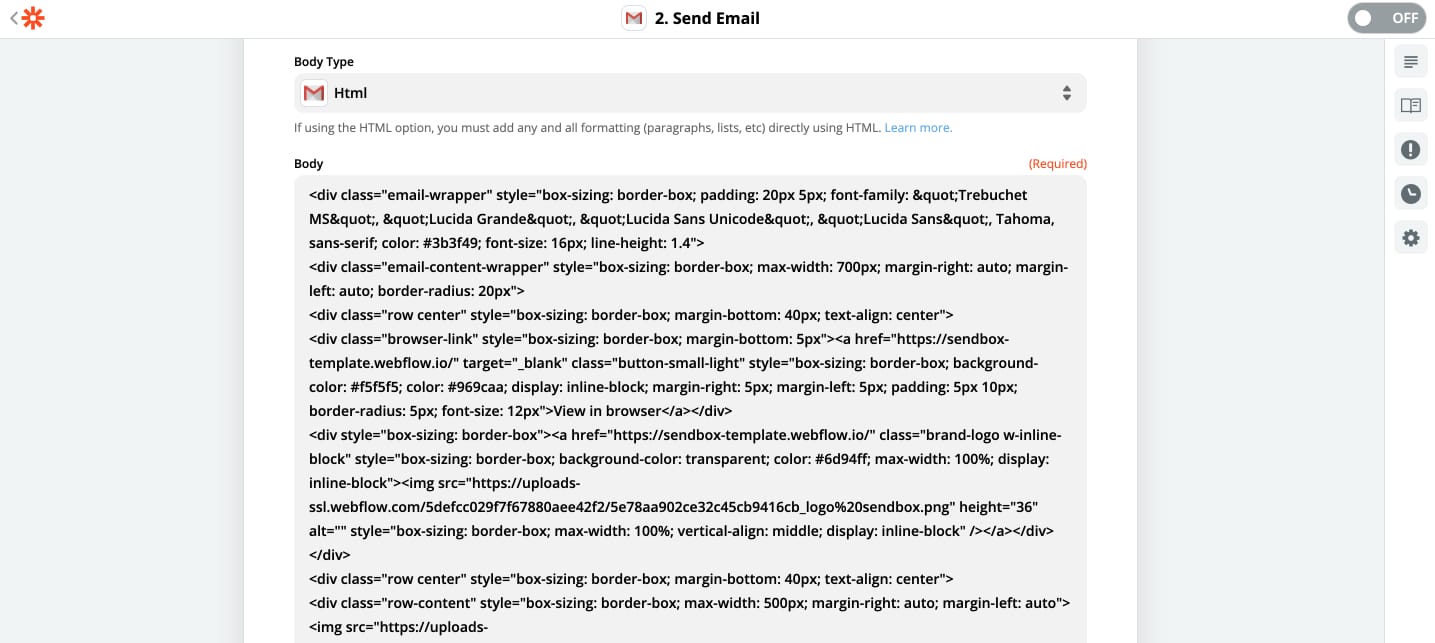Click the dropdown arrows on Body Type field
This screenshot has width=1435, height=643.
[1066, 93]
